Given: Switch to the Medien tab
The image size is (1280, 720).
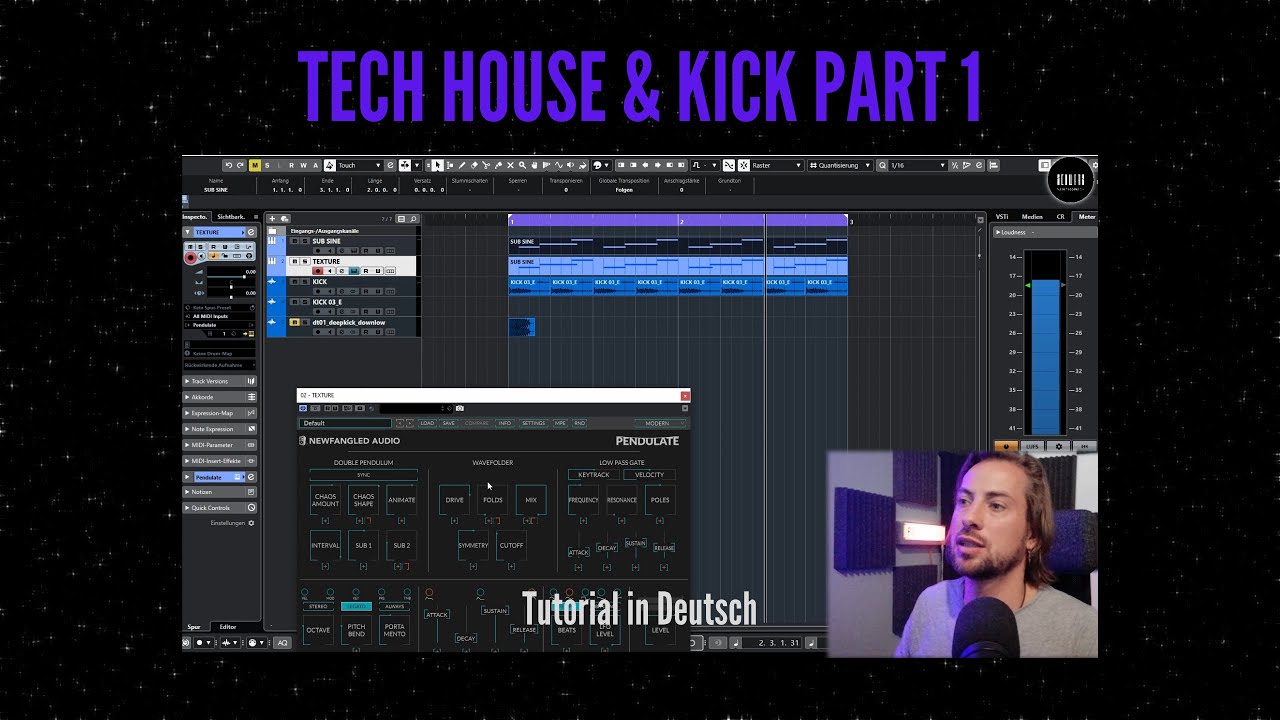Looking at the screenshot, I should click(1032, 216).
